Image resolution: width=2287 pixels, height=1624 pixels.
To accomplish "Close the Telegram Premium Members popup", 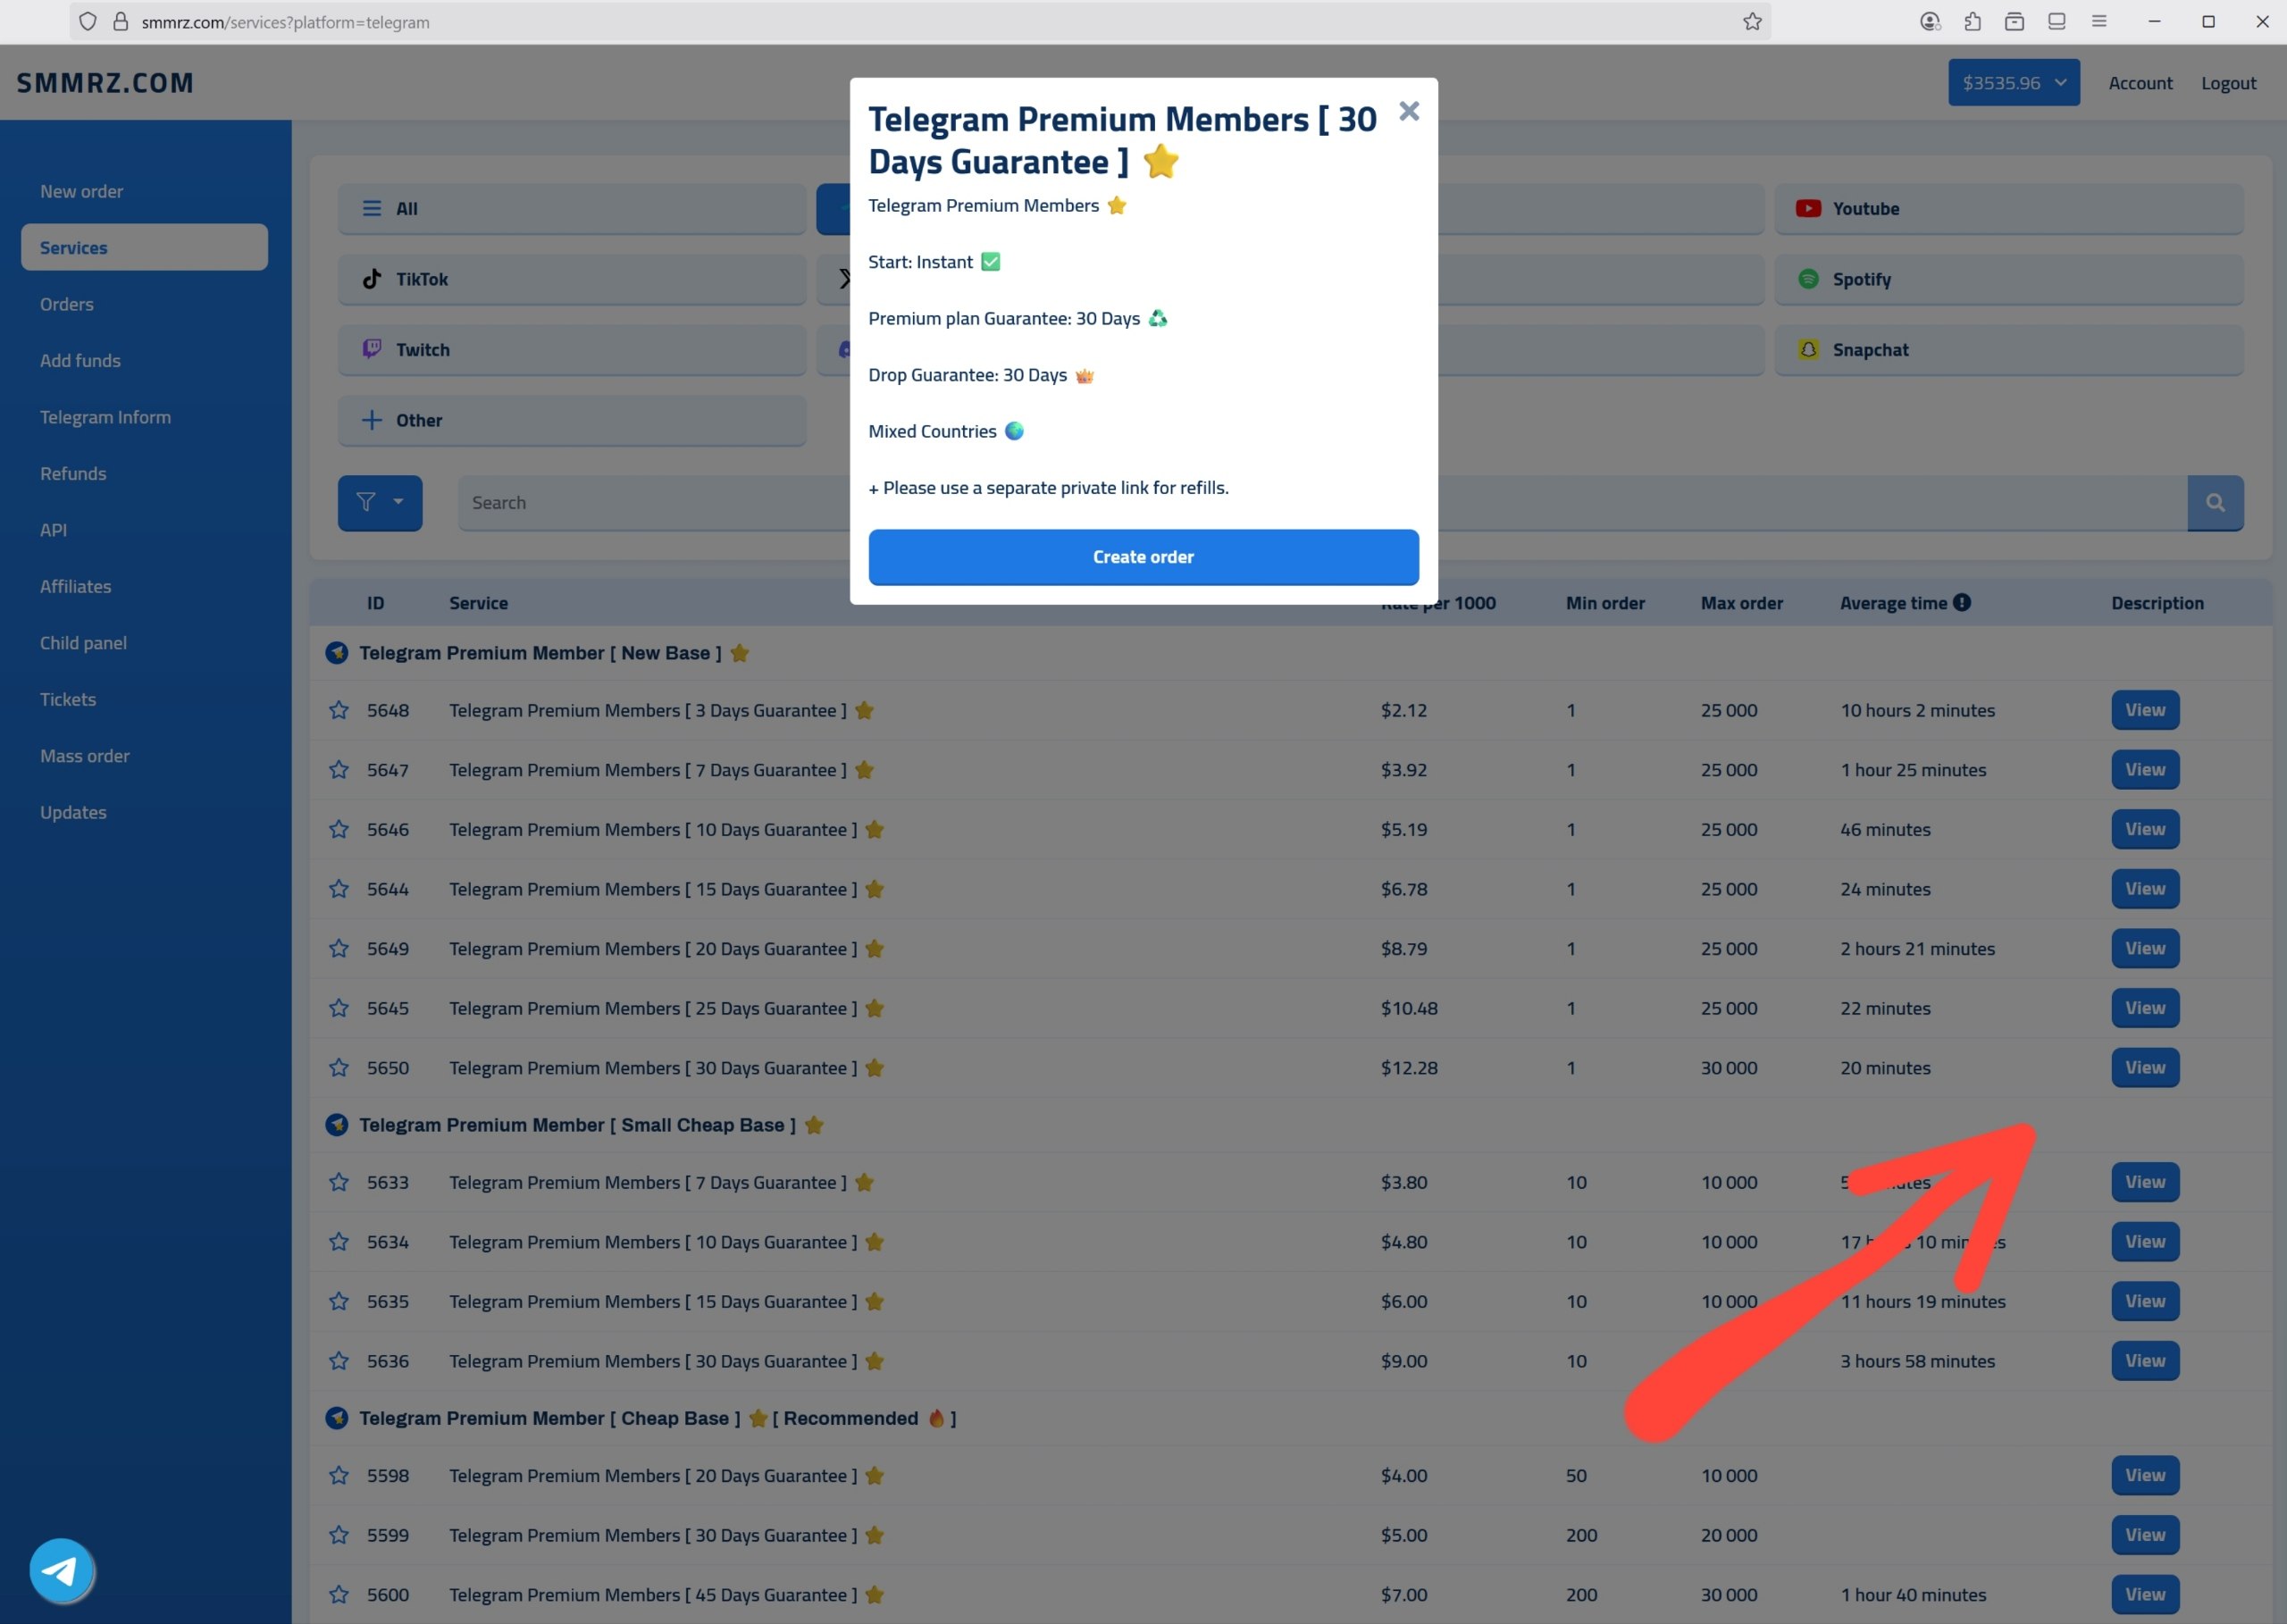I will (1408, 111).
